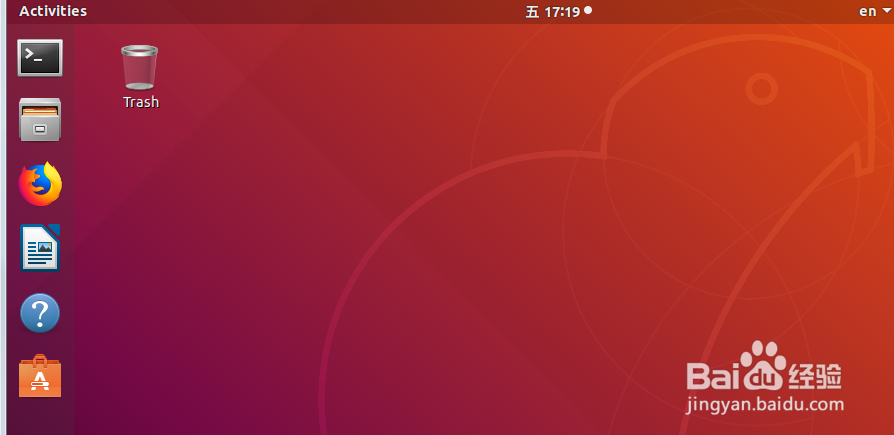Show the calendar from the 17:19 clock
Screen dimensions: 894x435
point(558,11)
